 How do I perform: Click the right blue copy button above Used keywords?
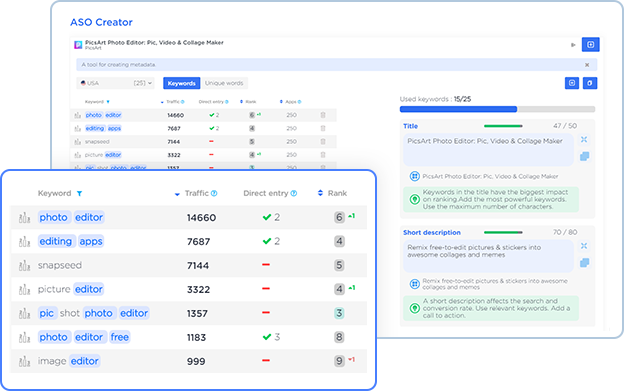coord(590,83)
